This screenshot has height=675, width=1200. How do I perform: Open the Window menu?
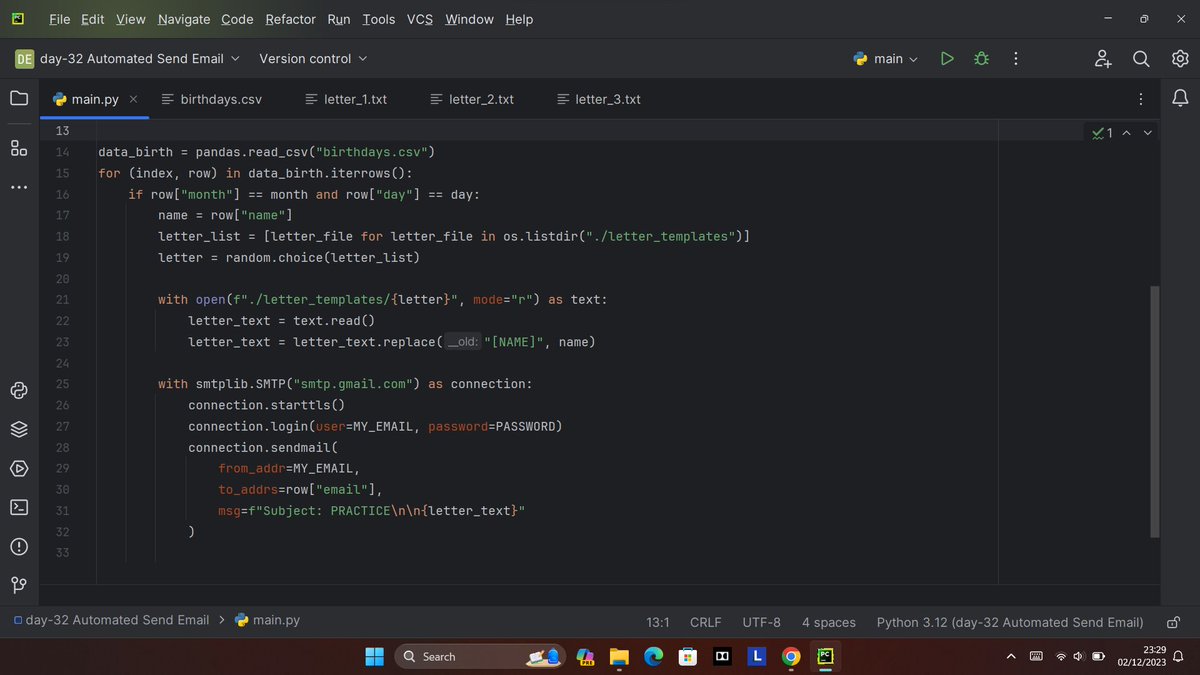469,19
